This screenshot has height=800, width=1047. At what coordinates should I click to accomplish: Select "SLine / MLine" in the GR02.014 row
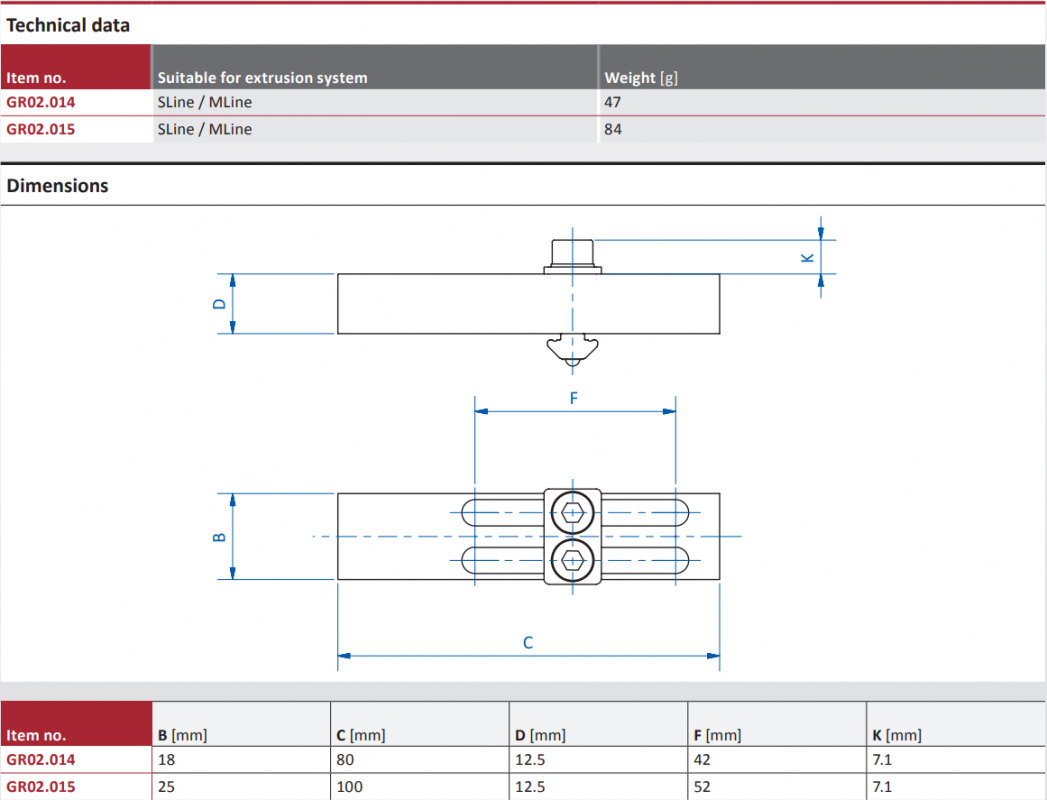(205, 102)
